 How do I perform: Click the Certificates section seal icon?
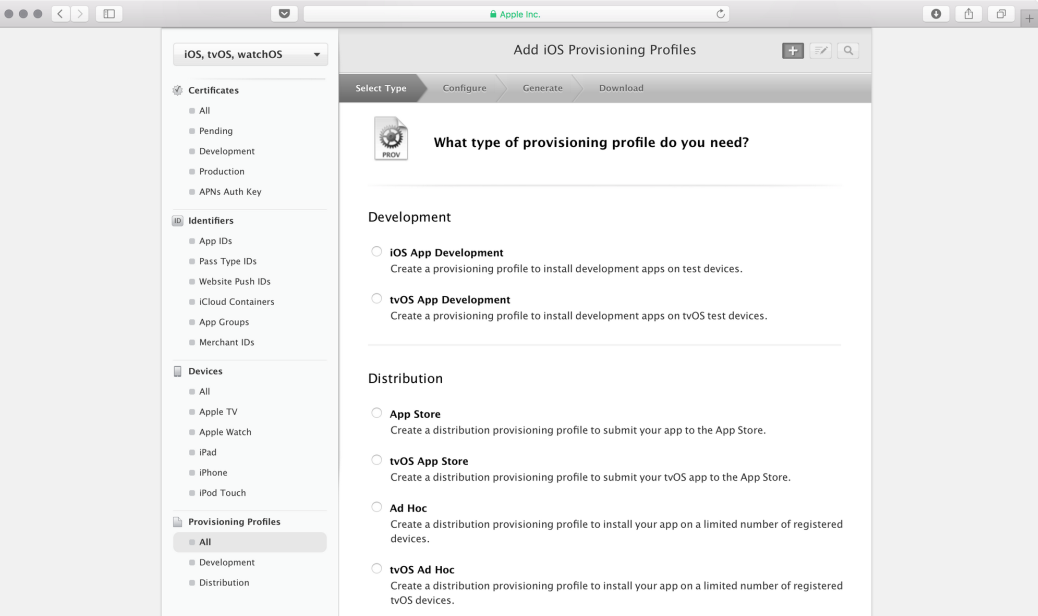(x=177, y=90)
